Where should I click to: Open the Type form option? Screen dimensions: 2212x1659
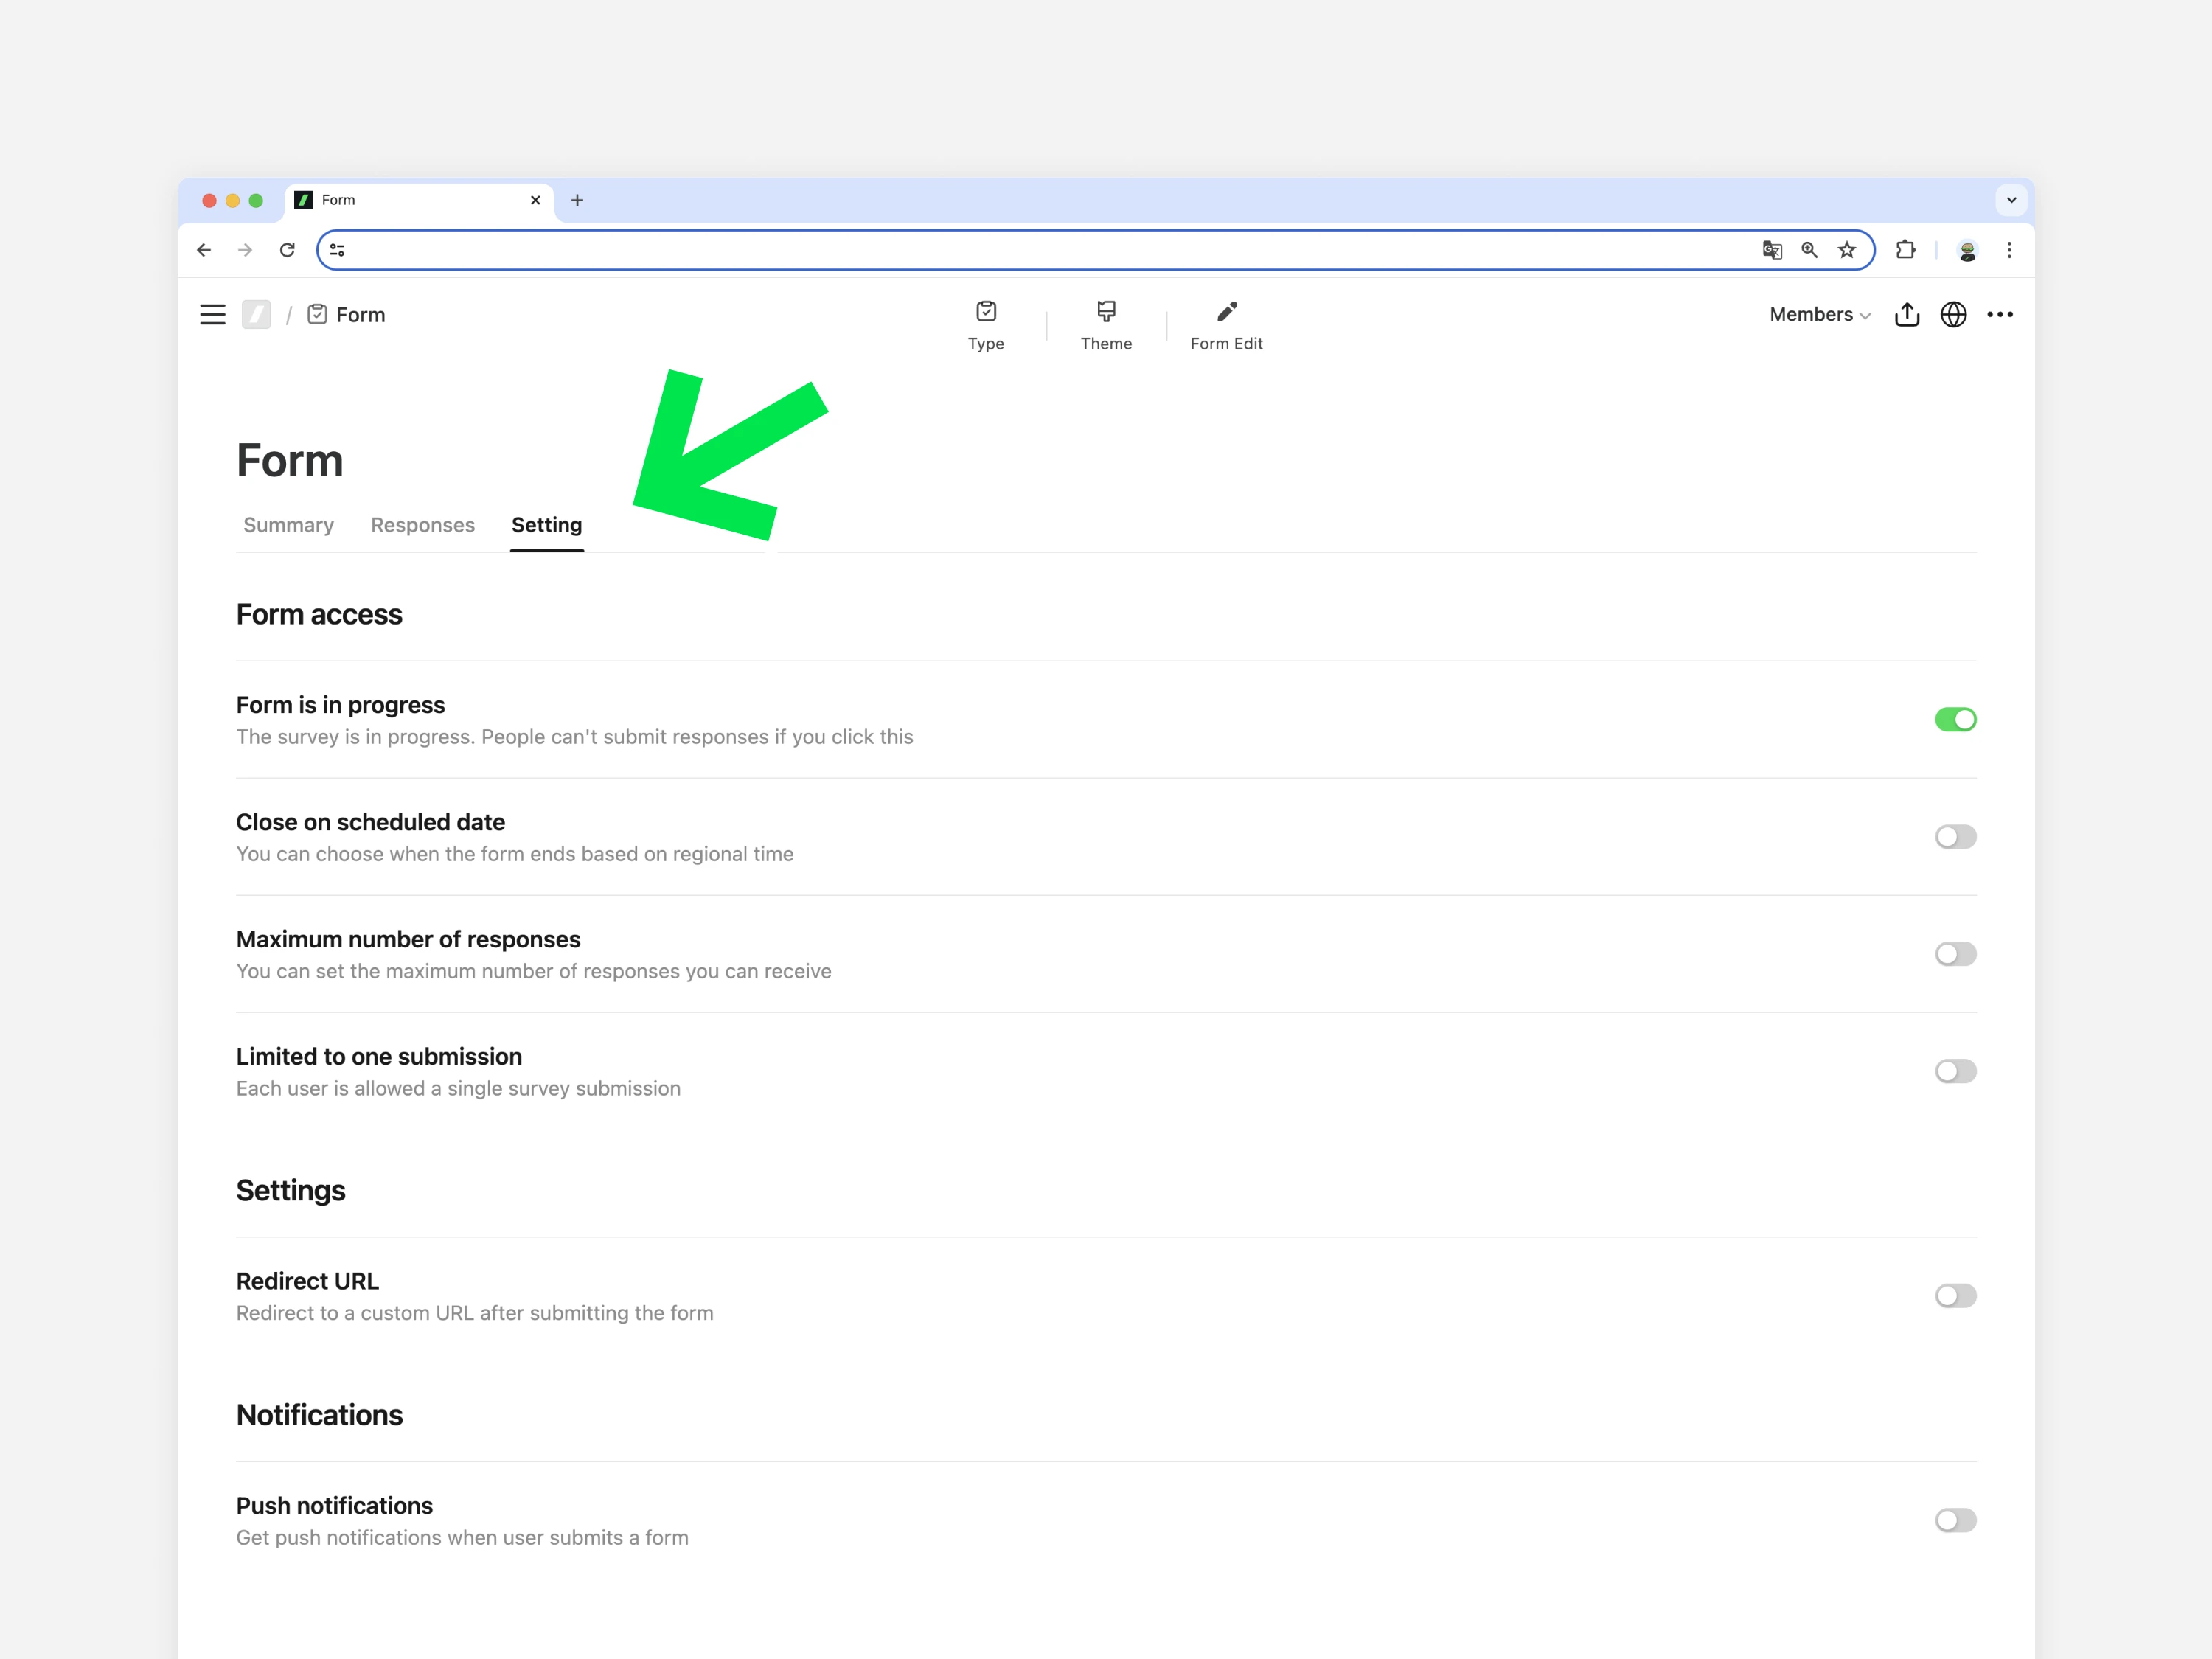[x=985, y=326]
